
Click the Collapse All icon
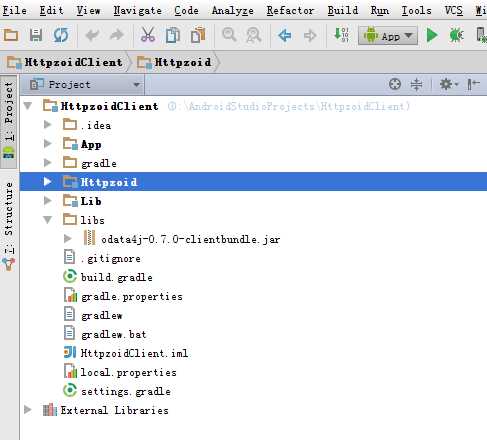(416, 84)
